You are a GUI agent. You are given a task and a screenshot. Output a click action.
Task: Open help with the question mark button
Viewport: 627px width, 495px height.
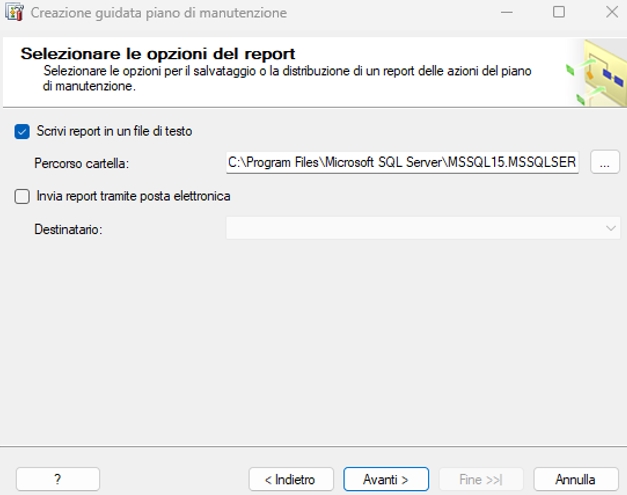coord(58,479)
